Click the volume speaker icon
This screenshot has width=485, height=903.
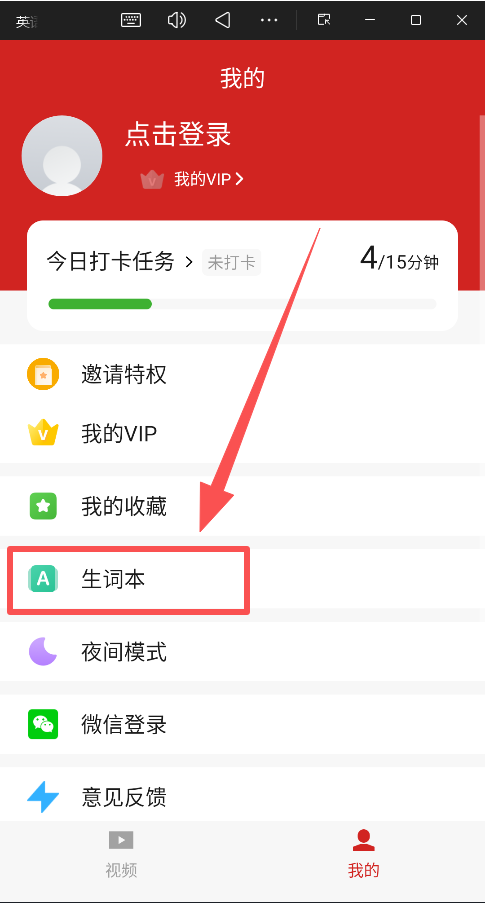point(177,20)
